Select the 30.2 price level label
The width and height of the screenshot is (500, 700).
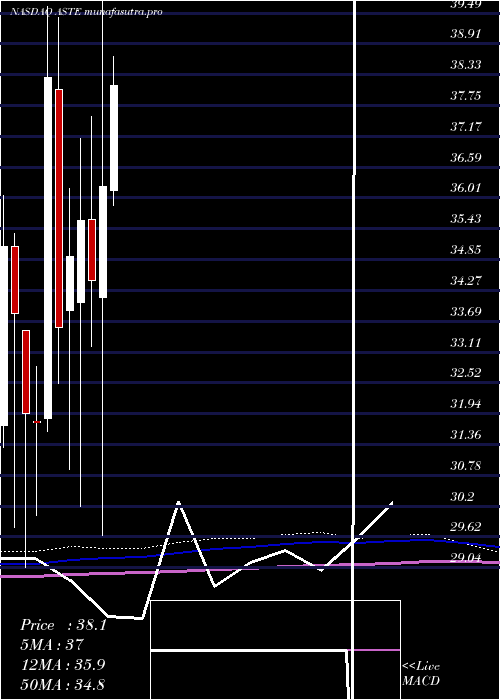click(x=462, y=496)
